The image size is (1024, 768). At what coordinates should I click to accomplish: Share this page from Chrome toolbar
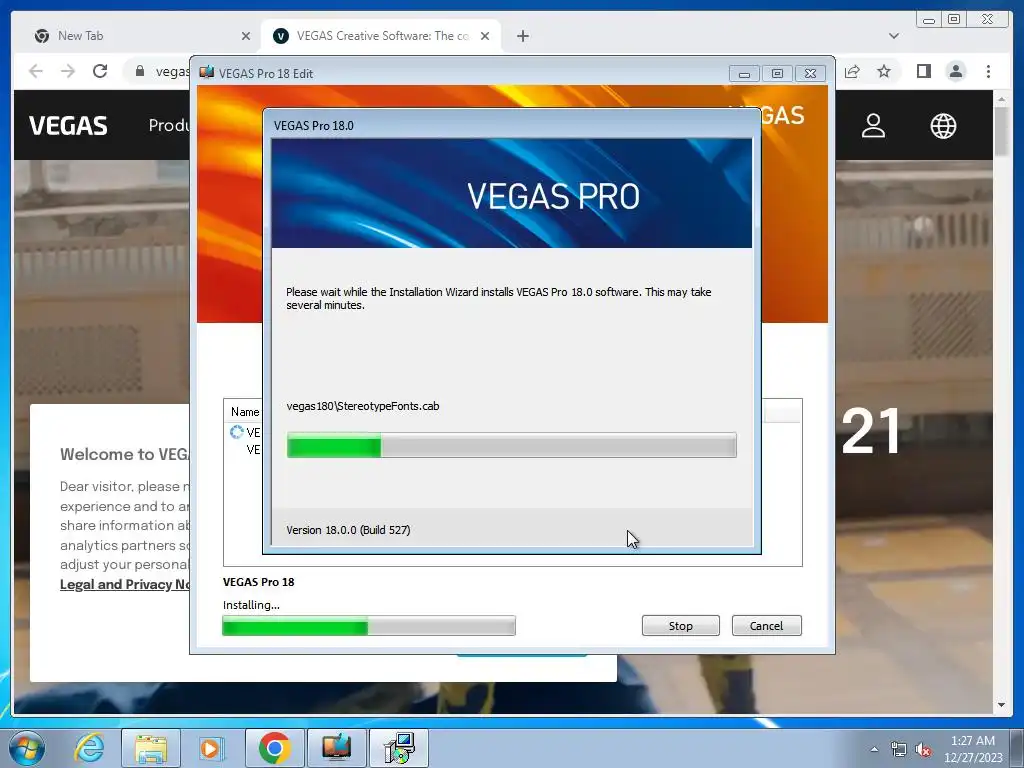pyautogui.click(x=852, y=71)
